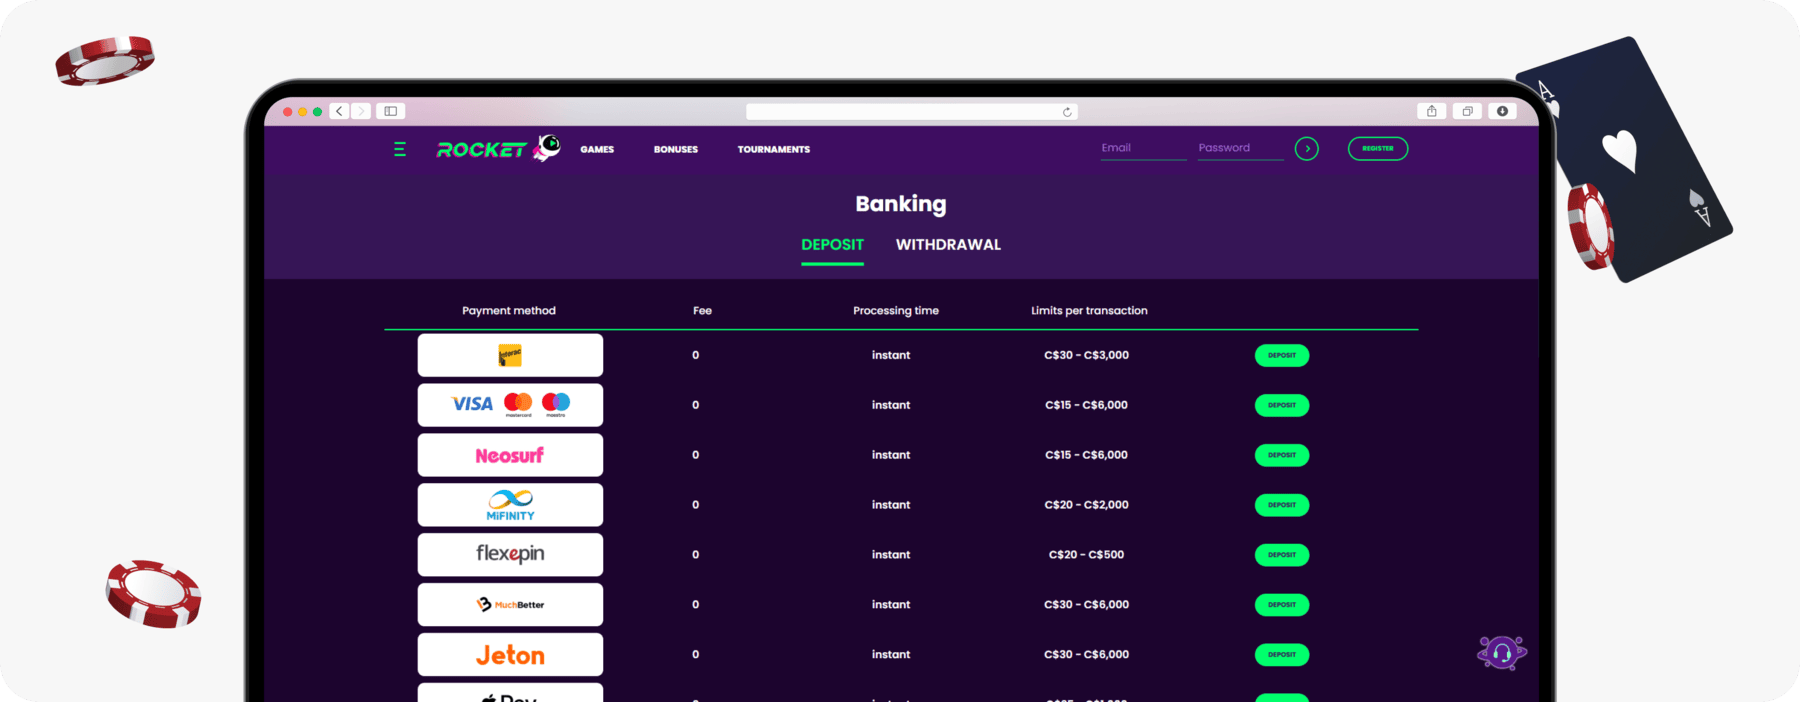Screen dimensions: 1800x702
Task: Open the Bonuses menu
Action: pos(676,149)
